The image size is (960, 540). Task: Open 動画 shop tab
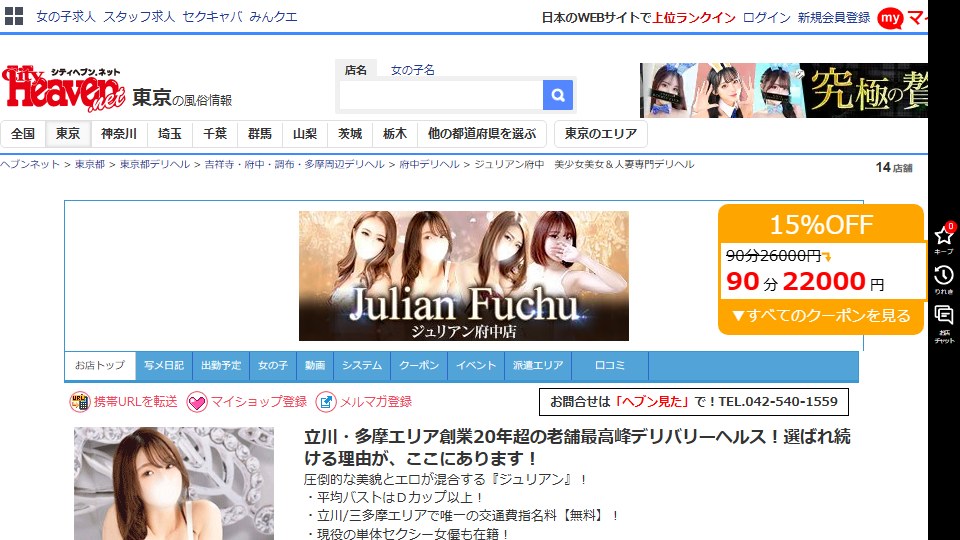click(x=315, y=366)
